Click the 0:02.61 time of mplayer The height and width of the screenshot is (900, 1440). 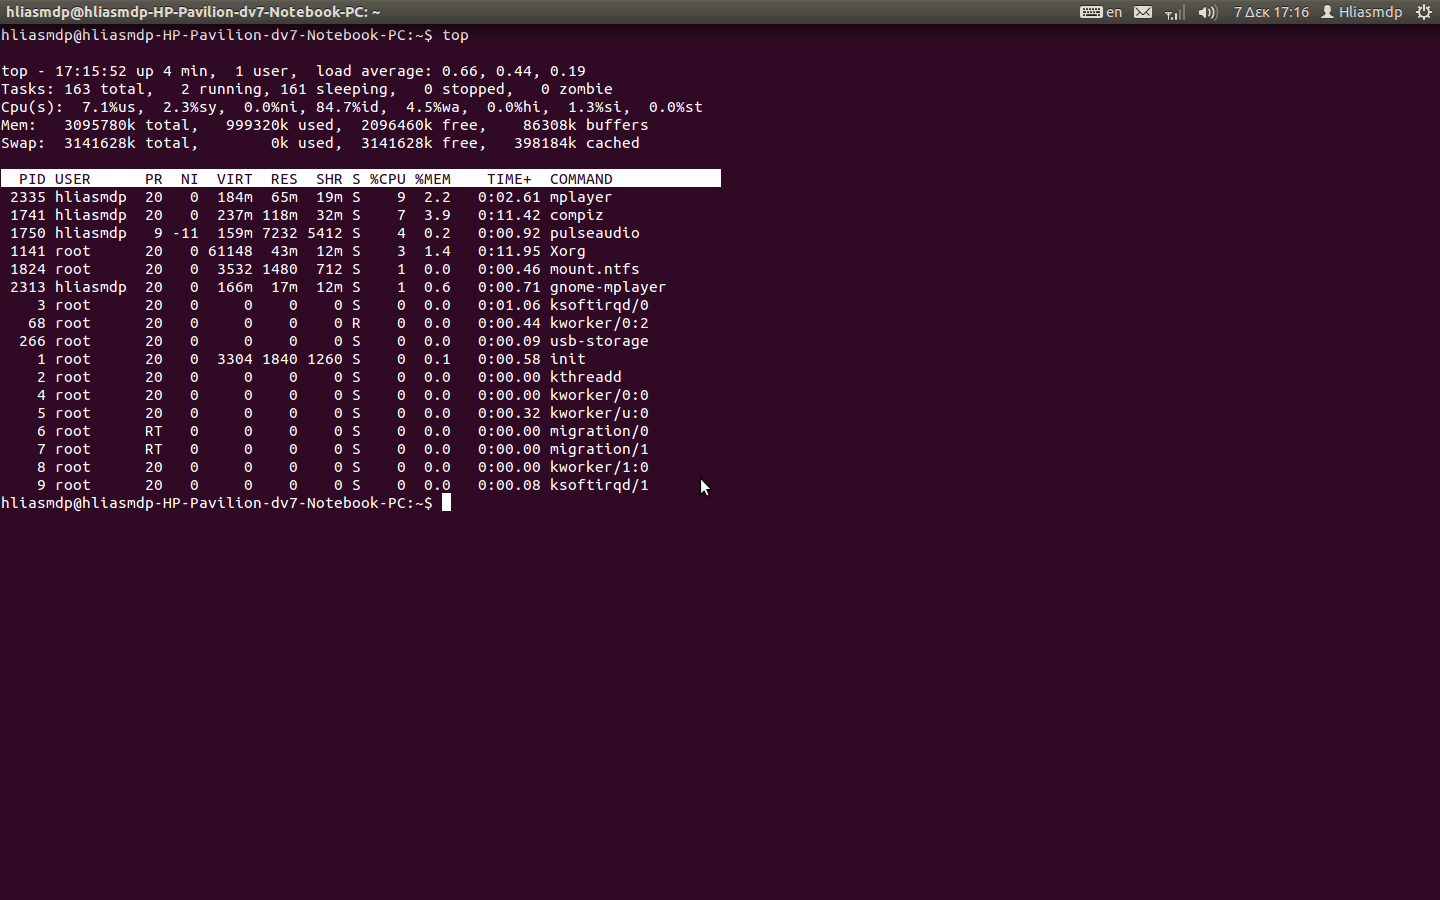click(509, 197)
